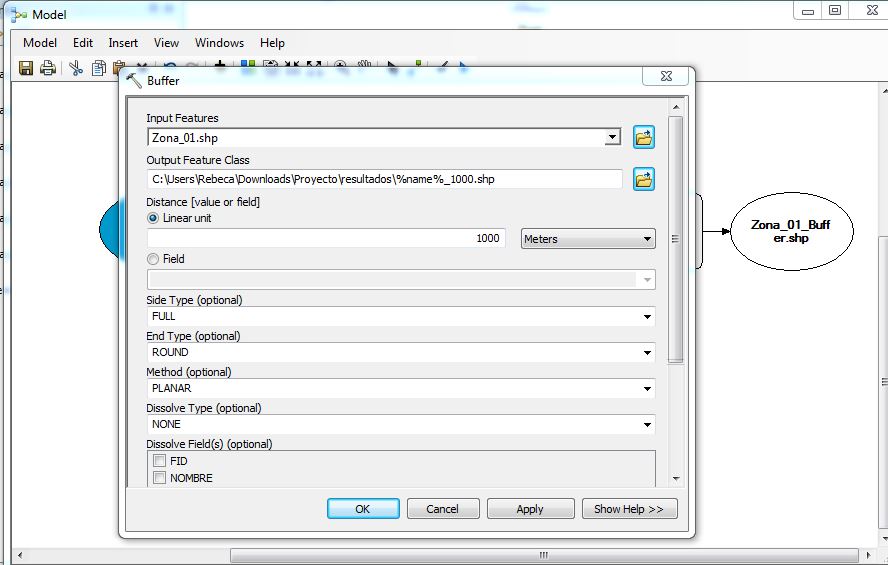The image size is (888, 565).
Task: Check the NOMBRE dissolve field
Action: click(x=159, y=478)
